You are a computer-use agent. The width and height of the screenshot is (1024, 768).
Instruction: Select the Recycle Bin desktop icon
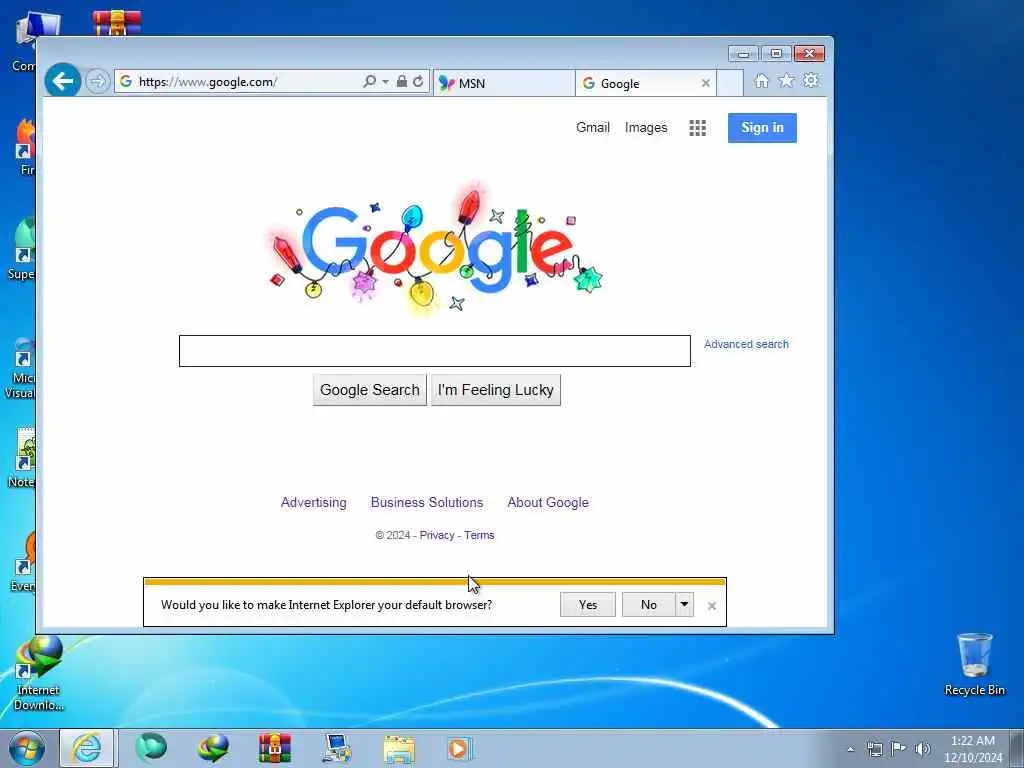point(974,665)
